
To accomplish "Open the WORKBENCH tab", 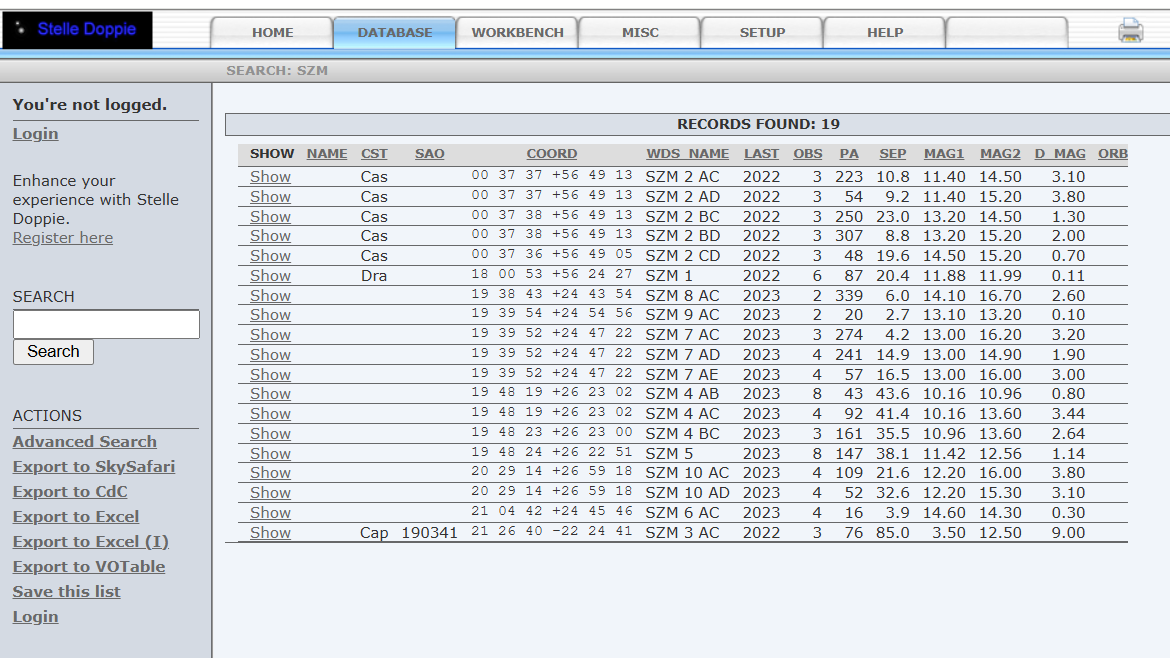I will click(517, 33).
